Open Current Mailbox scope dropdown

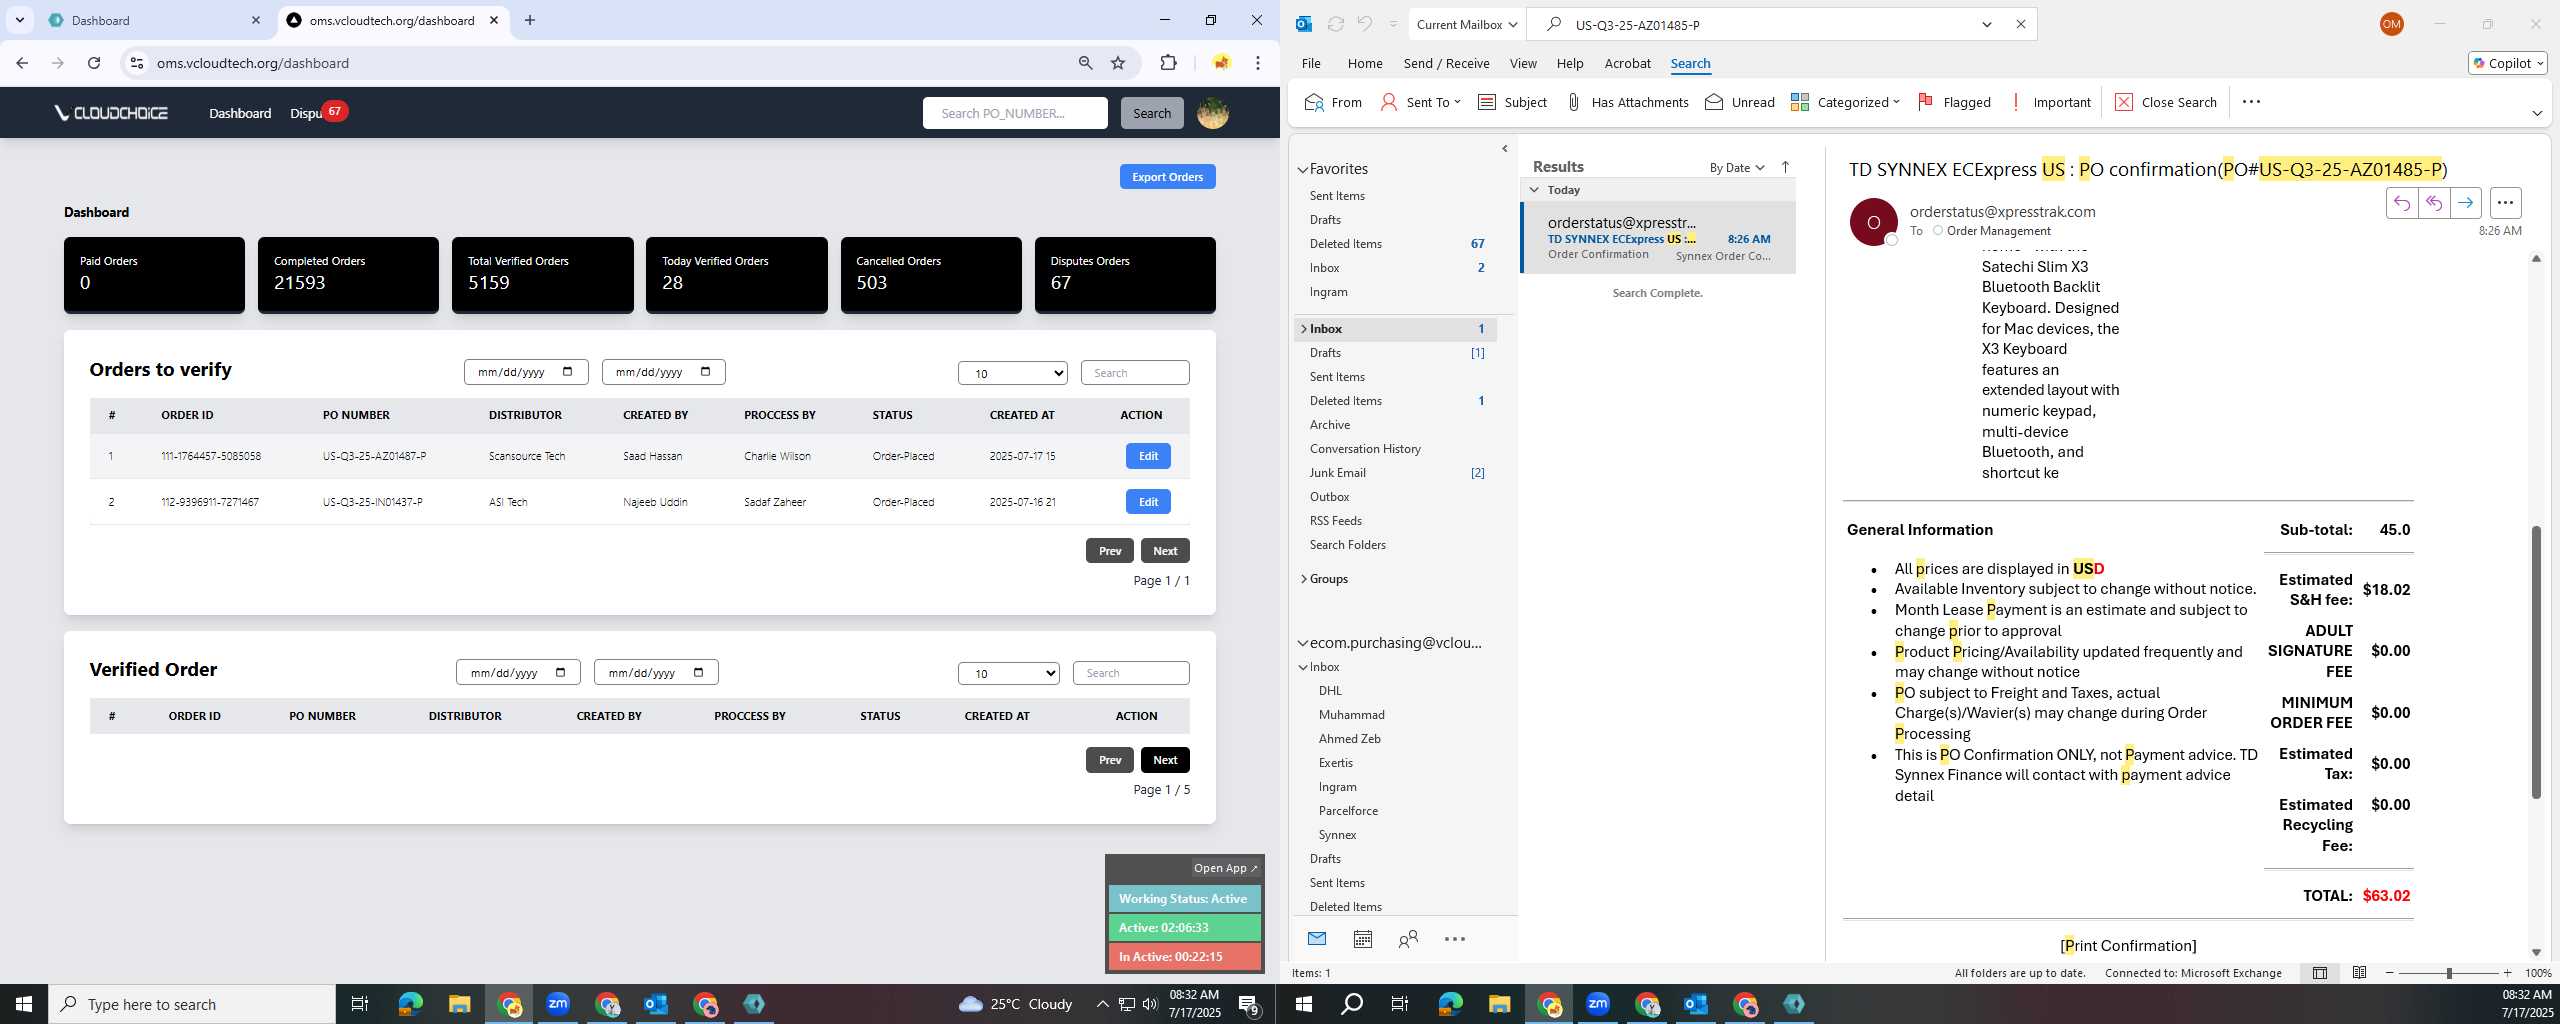point(1466,24)
